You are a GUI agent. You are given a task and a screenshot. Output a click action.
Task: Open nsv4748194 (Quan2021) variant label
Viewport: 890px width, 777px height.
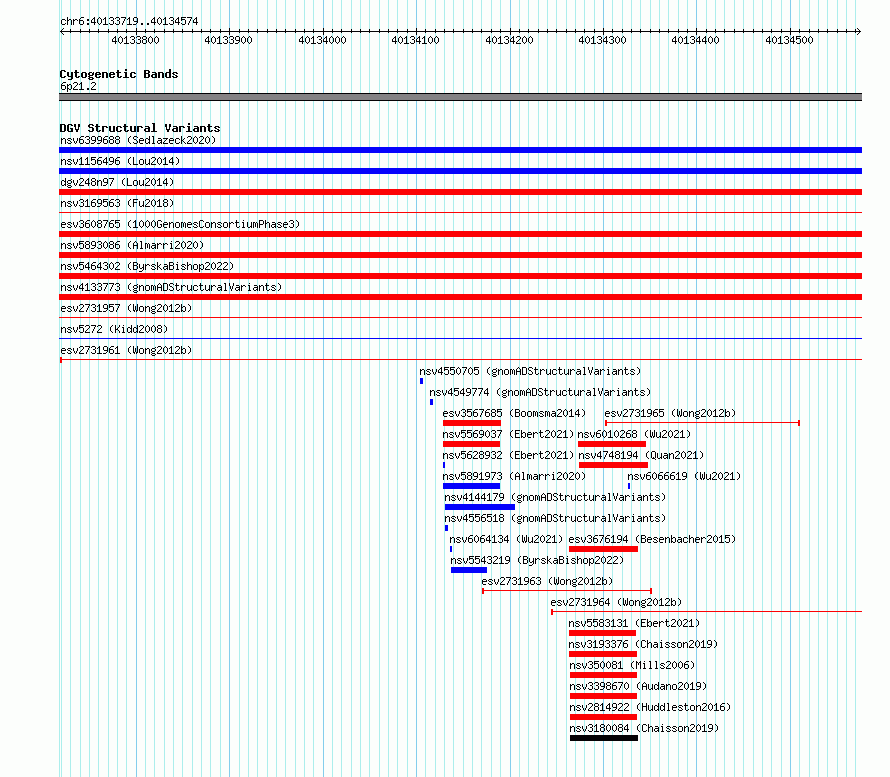(x=641, y=455)
